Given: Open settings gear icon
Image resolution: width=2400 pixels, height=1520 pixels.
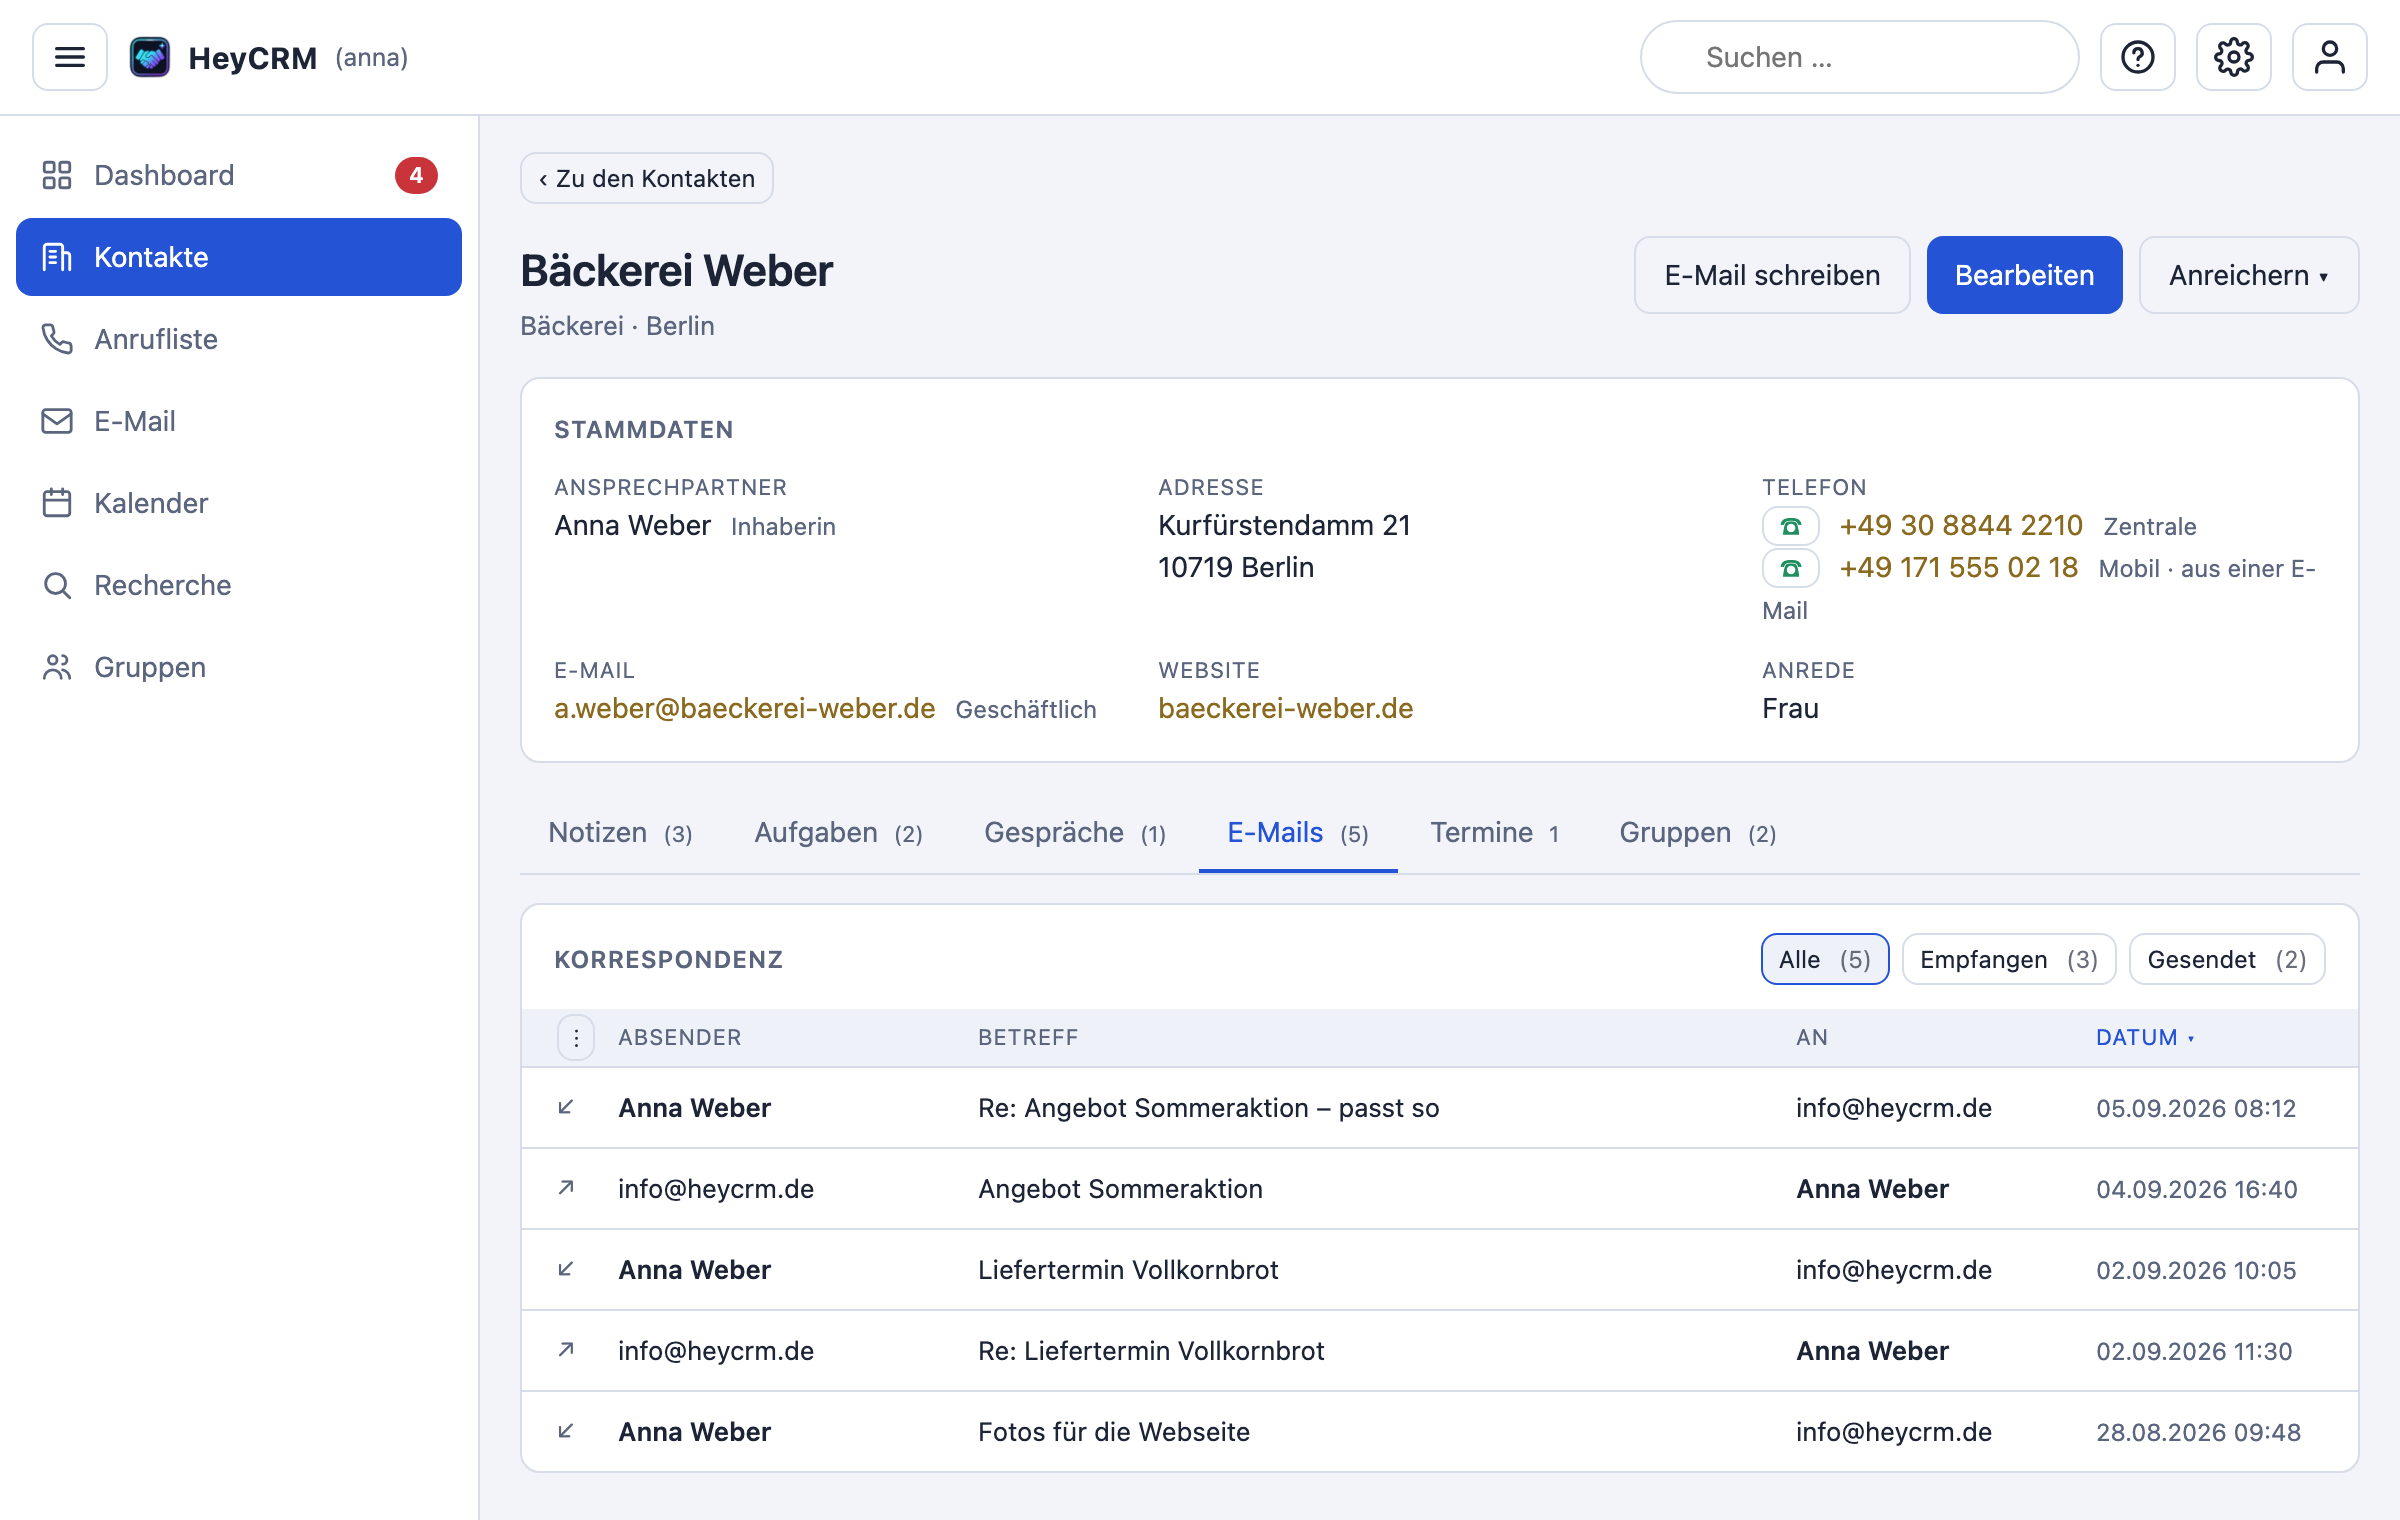Looking at the screenshot, I should coord(2233,57).
